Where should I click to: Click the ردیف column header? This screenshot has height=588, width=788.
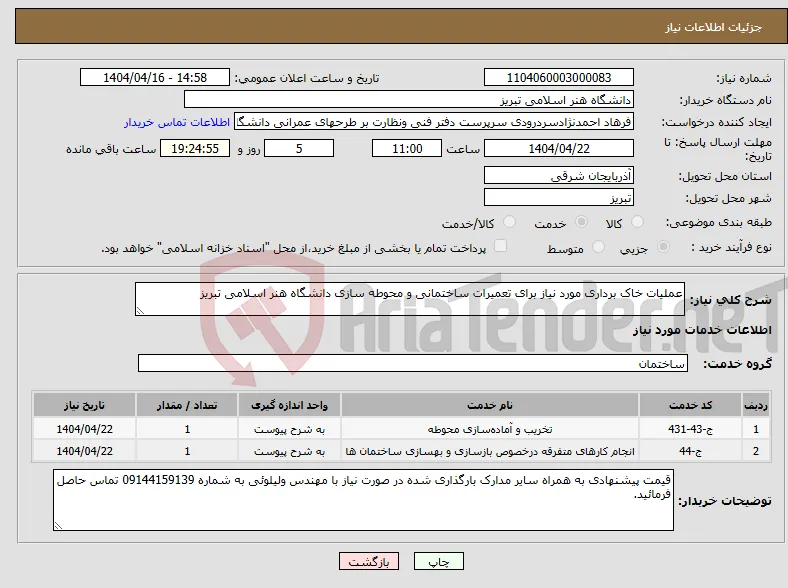coord(756,405)
